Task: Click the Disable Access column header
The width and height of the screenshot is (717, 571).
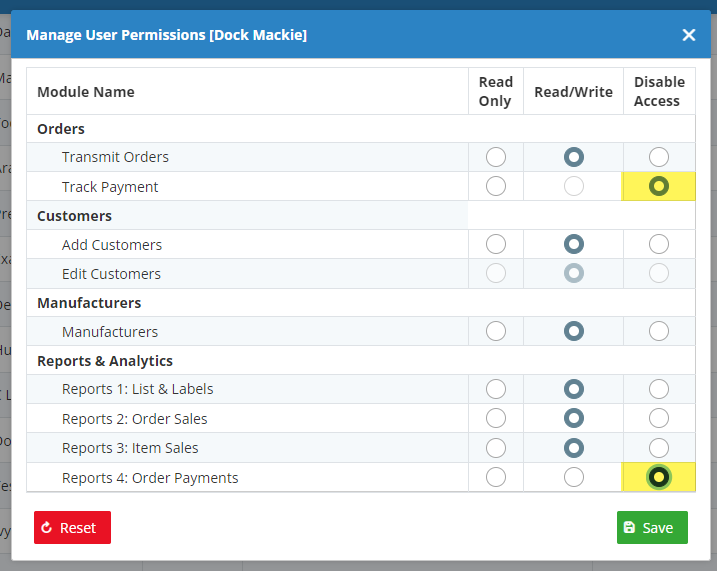Action: pyautogui.click(x=659, y=91)
